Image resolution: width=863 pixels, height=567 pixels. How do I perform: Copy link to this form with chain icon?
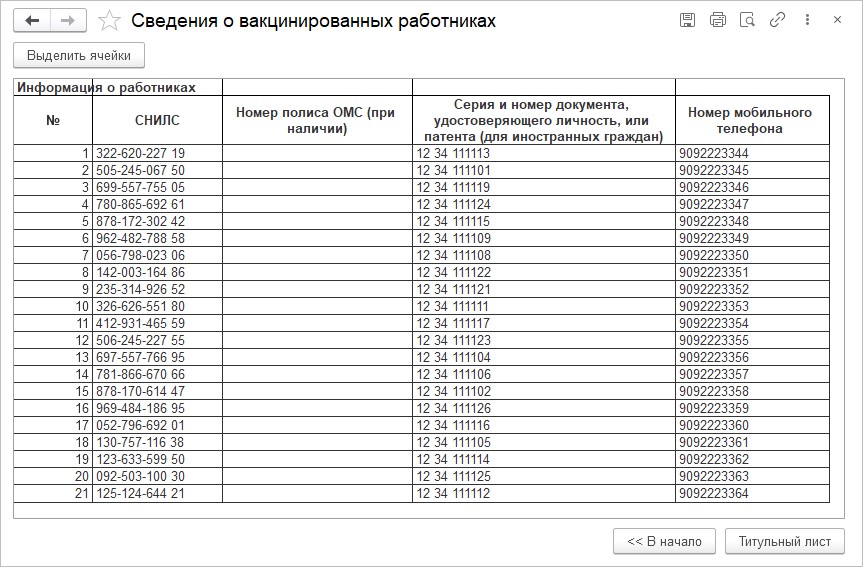(777, 20)
